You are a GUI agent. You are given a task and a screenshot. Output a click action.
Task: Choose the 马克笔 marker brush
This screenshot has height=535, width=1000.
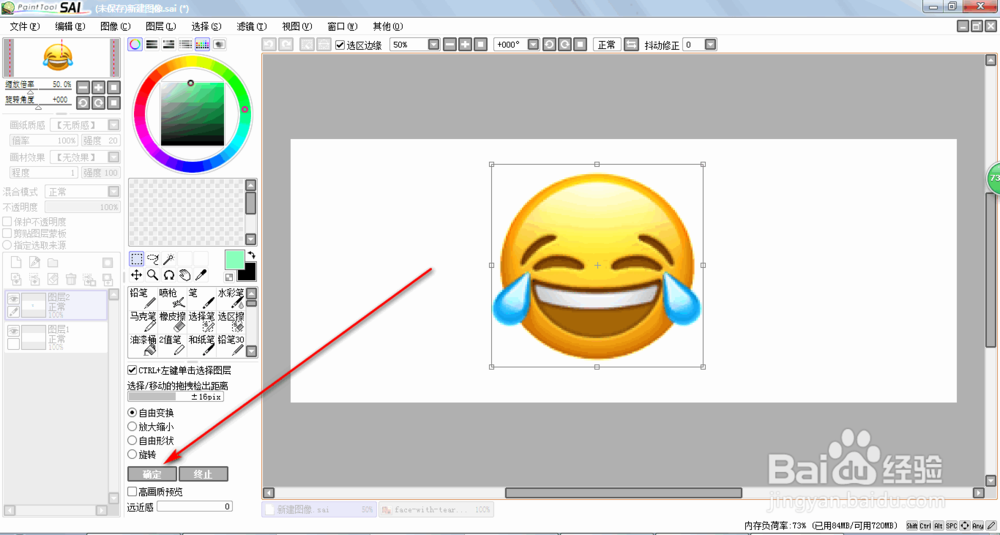point(143,322)
